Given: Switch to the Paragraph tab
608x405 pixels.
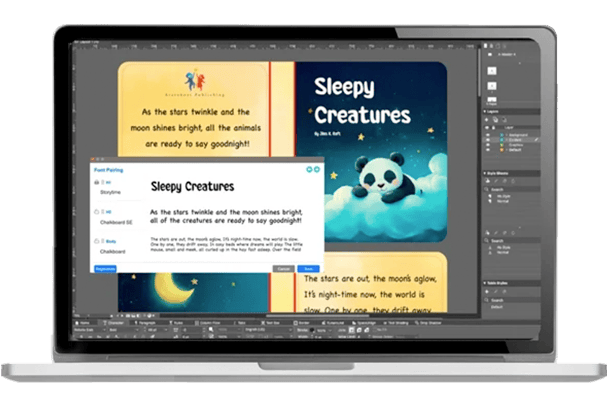Looking at the screenshot, I should click(x=145, y=323).
